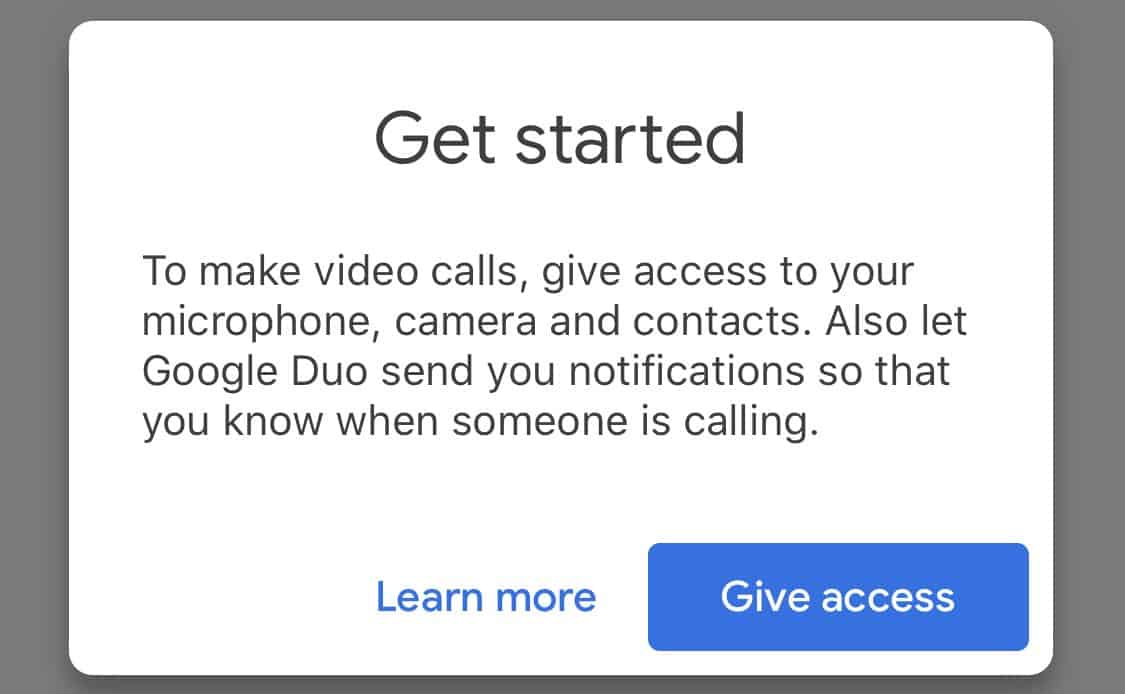Image resolution: width=1125 pixels, height=694 pixels.
Task: Click dimmed gray overlay above the dialog
Action: click(562, 9)
